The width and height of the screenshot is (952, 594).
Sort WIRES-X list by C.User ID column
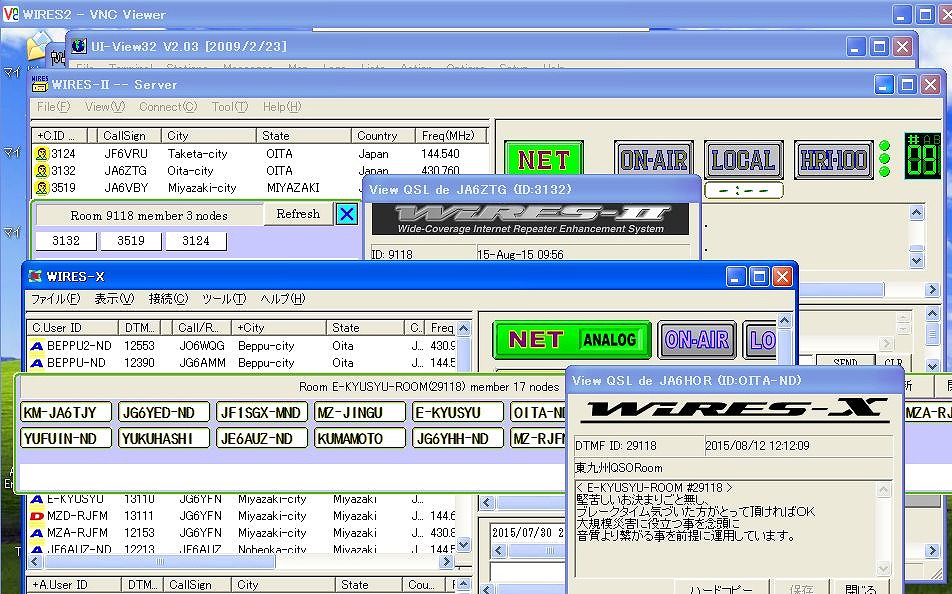click(x=72, y=328)
